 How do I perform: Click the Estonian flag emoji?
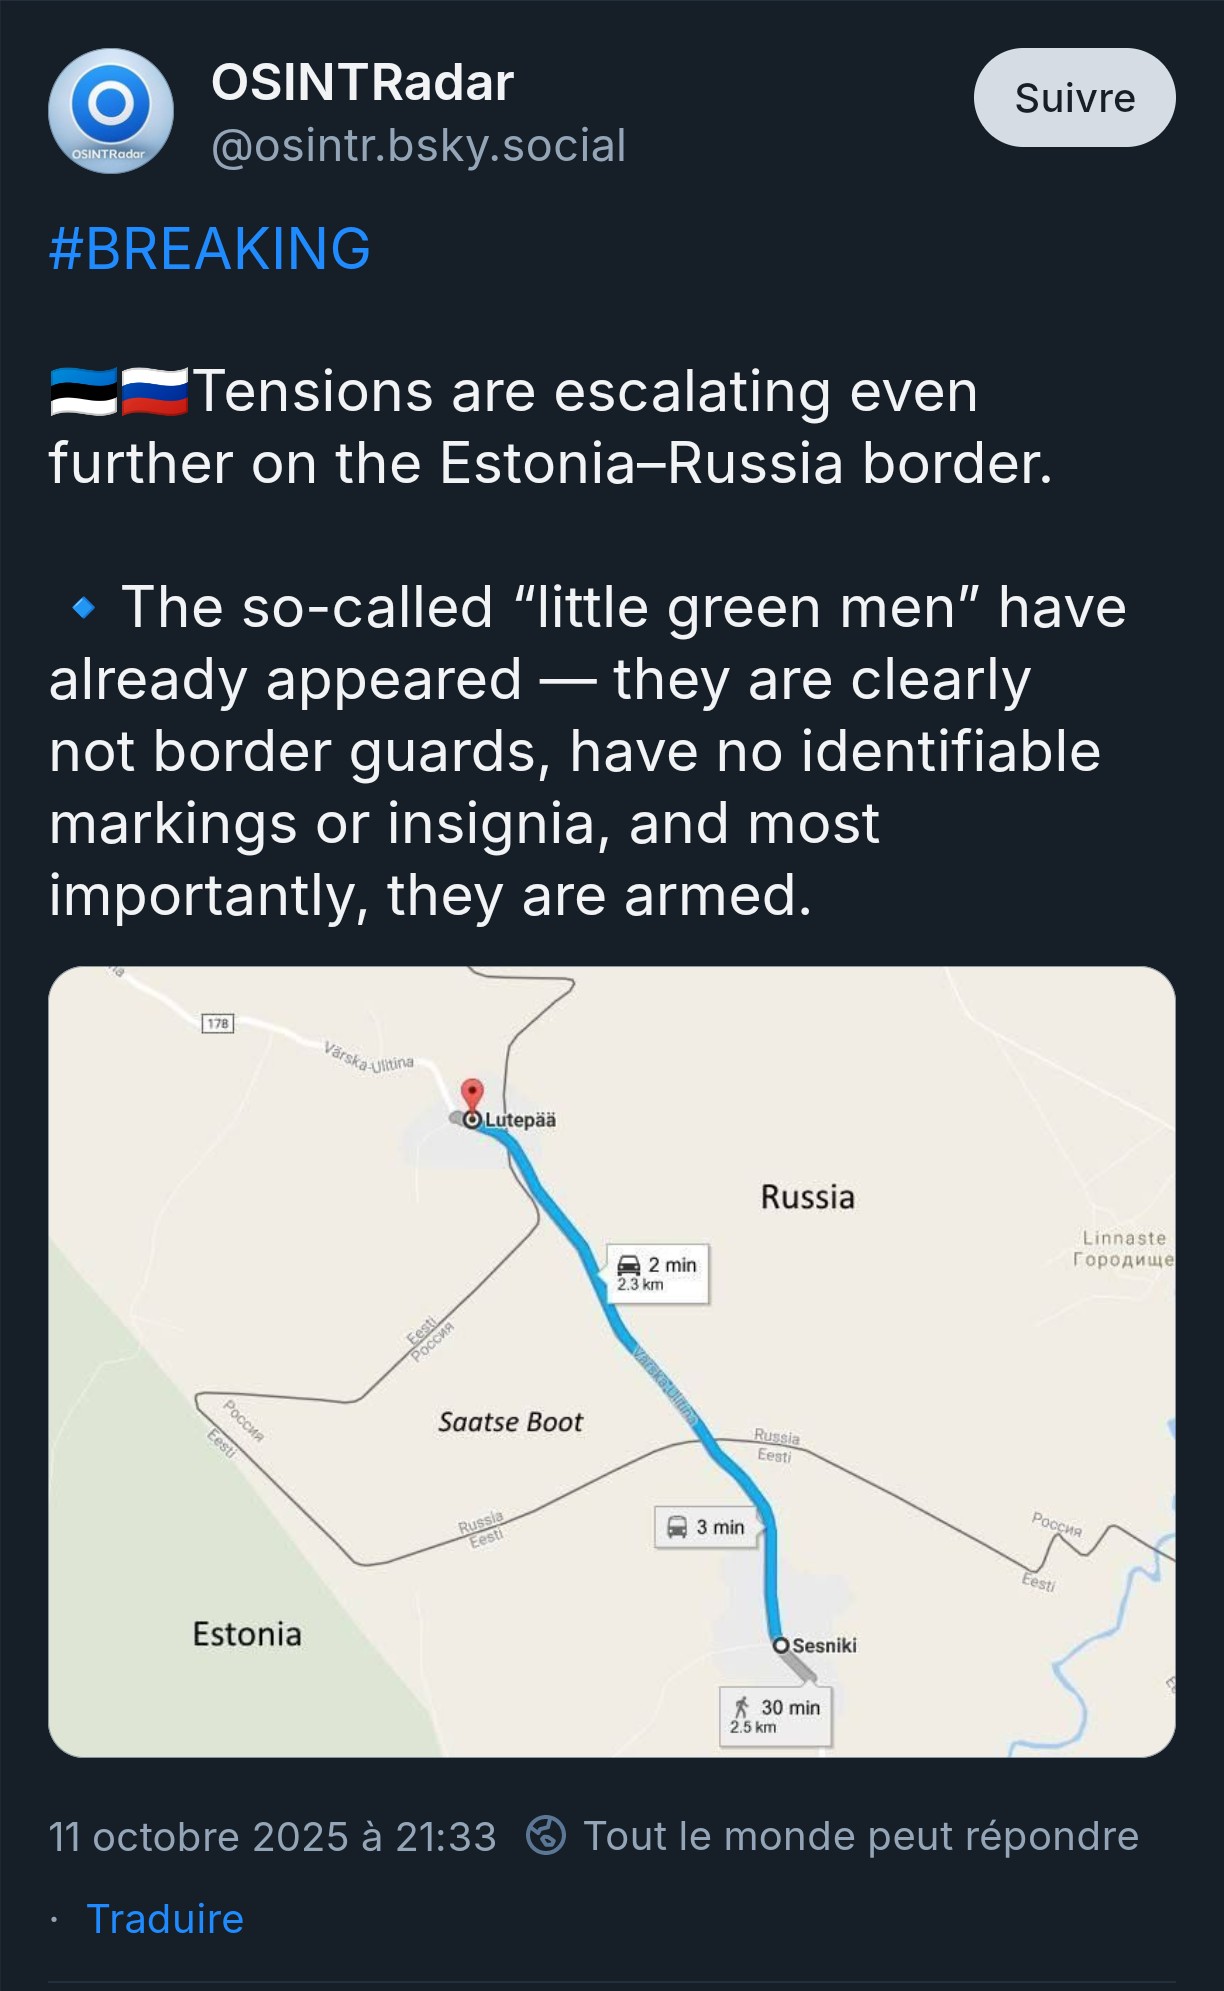pos(83,391)
